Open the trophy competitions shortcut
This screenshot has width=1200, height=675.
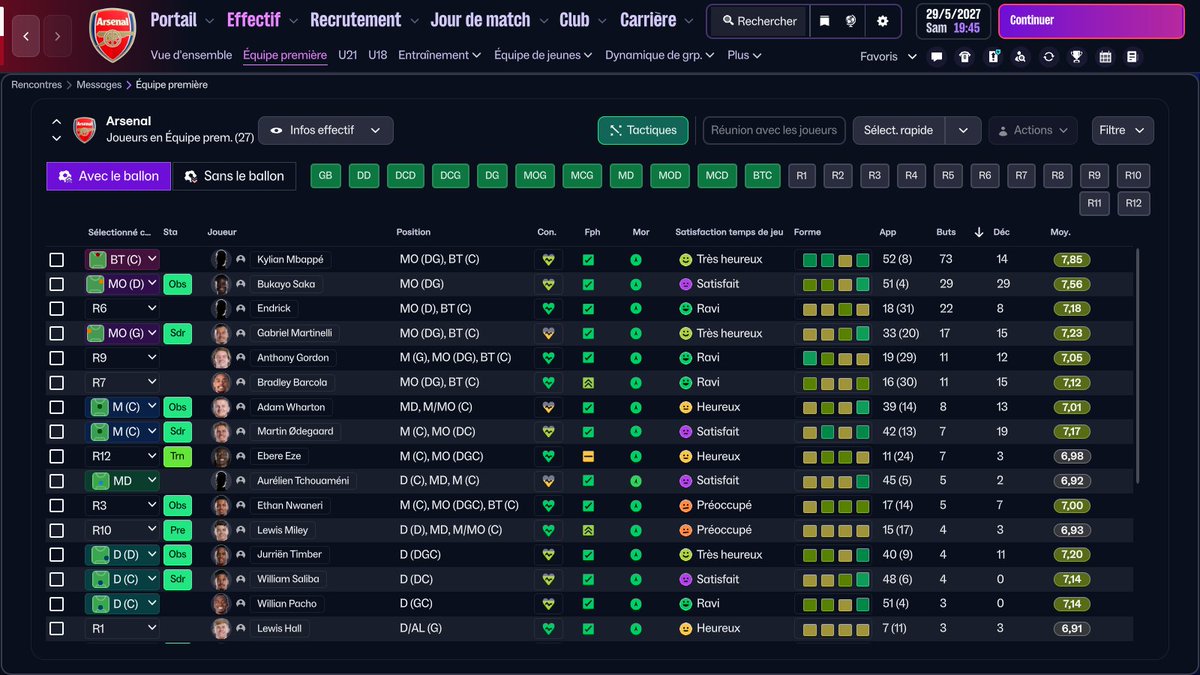pyautogui.click(x=1076, y=57)
